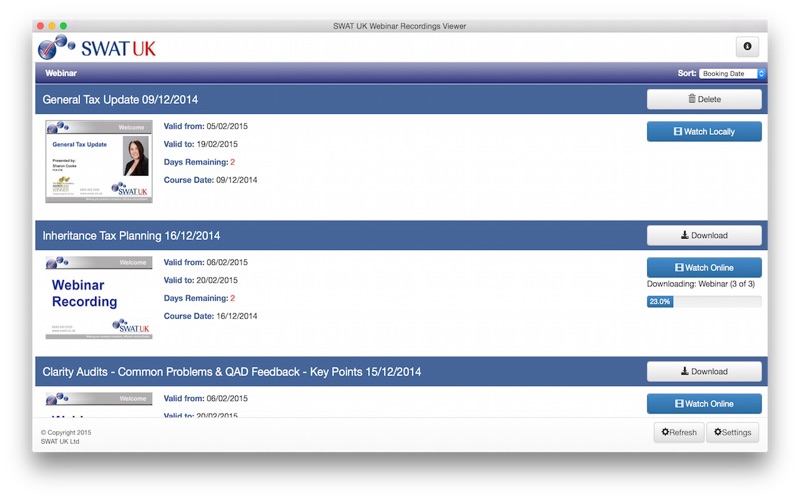Screen dimensions: 800x500
Task: Select the General Tax Update 09/12/2014 heading
Action: [120, 100]
